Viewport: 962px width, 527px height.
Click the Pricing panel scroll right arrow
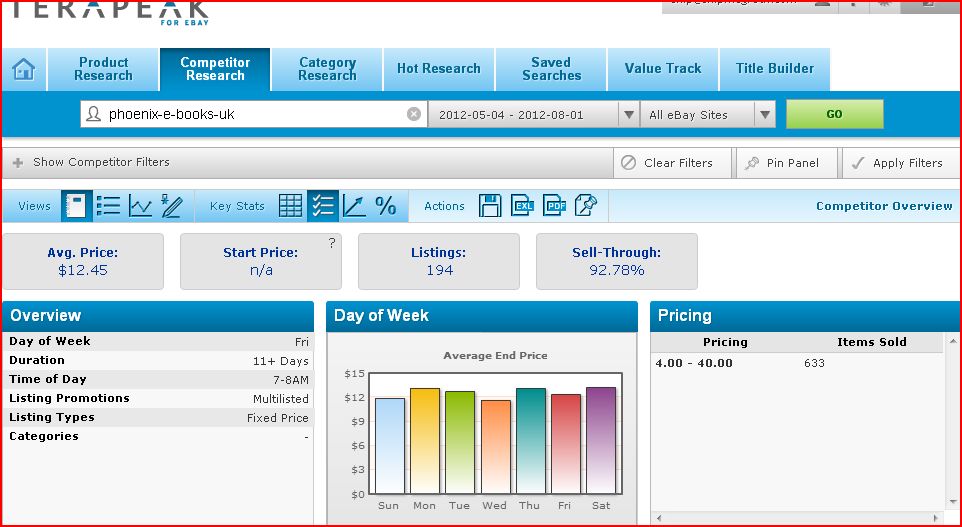click(936, 518)
